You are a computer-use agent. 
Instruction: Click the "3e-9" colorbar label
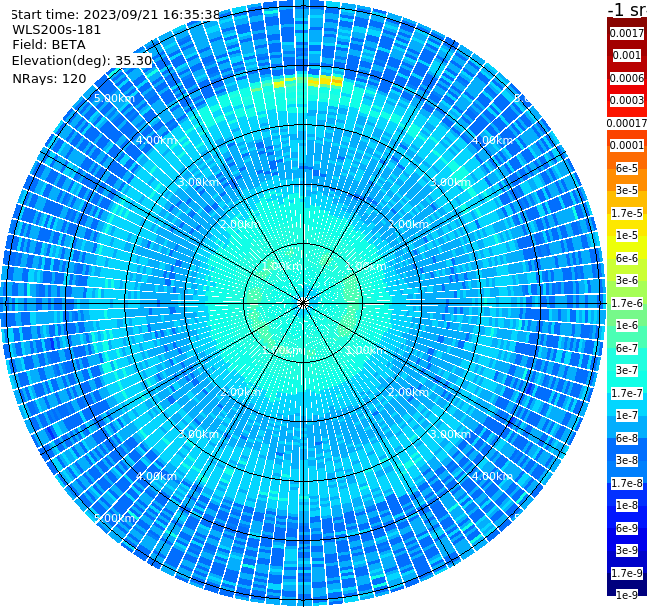click(627, 550)
